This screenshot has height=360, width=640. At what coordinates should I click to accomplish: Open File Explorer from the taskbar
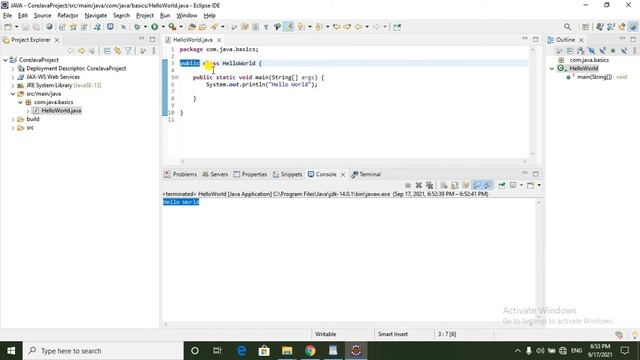tap(287, 351)
